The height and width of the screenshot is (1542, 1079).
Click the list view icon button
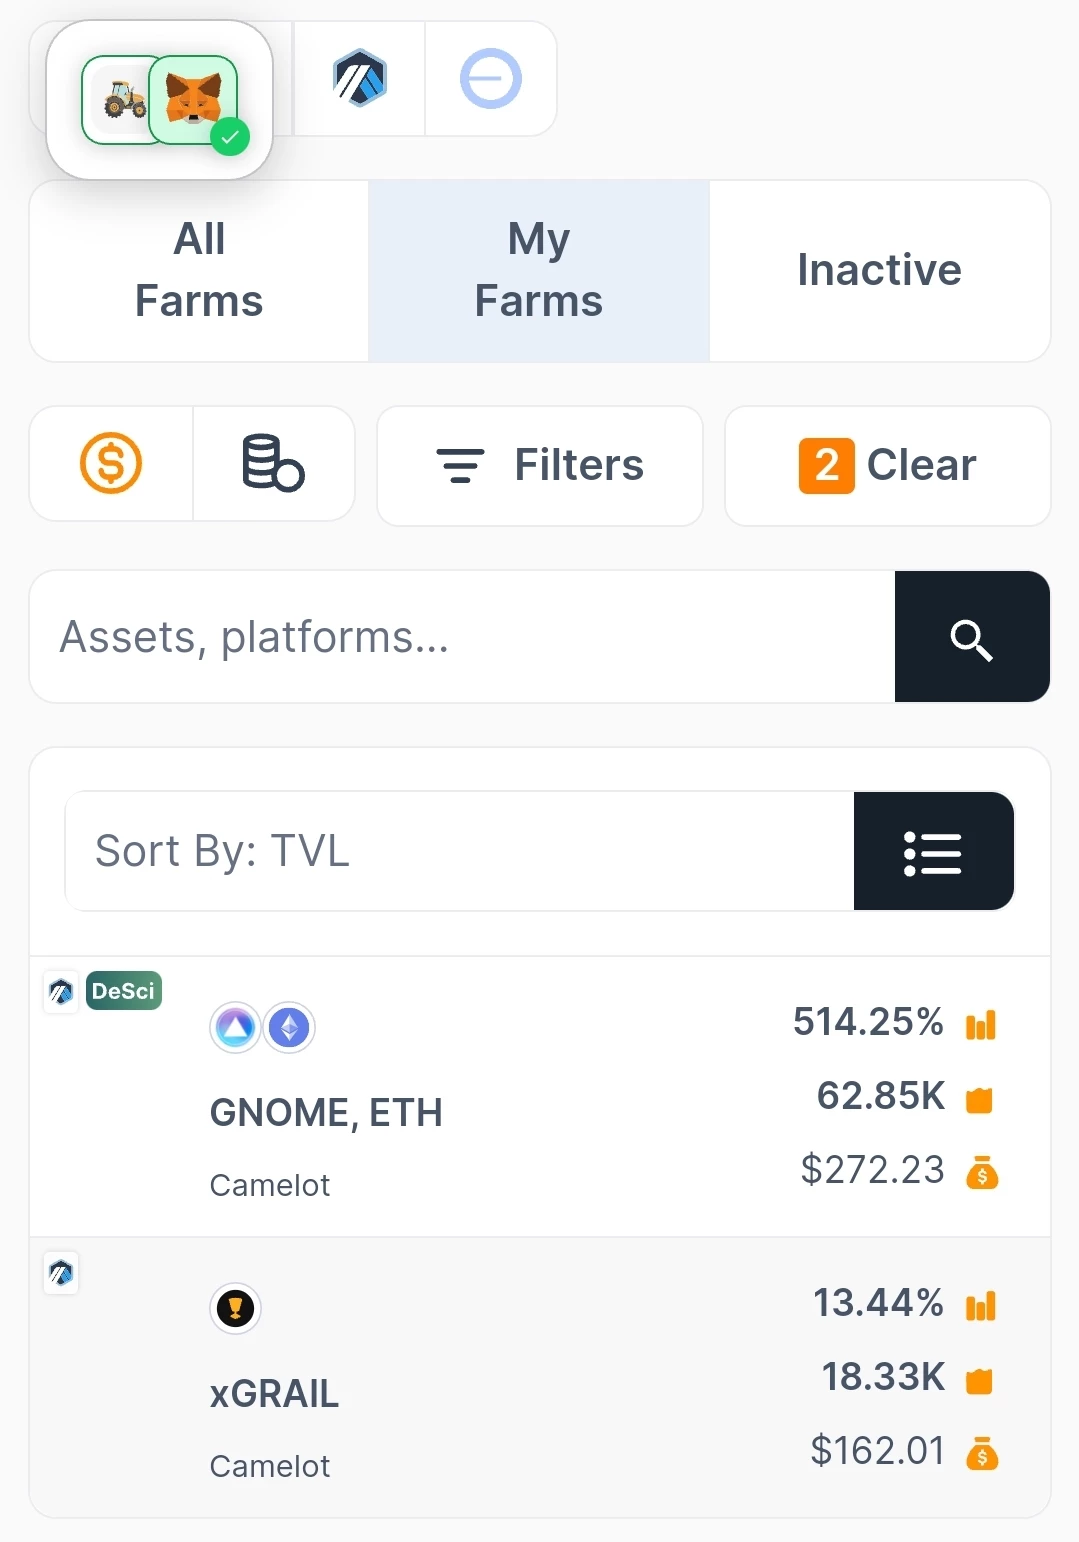coord(934,851)
